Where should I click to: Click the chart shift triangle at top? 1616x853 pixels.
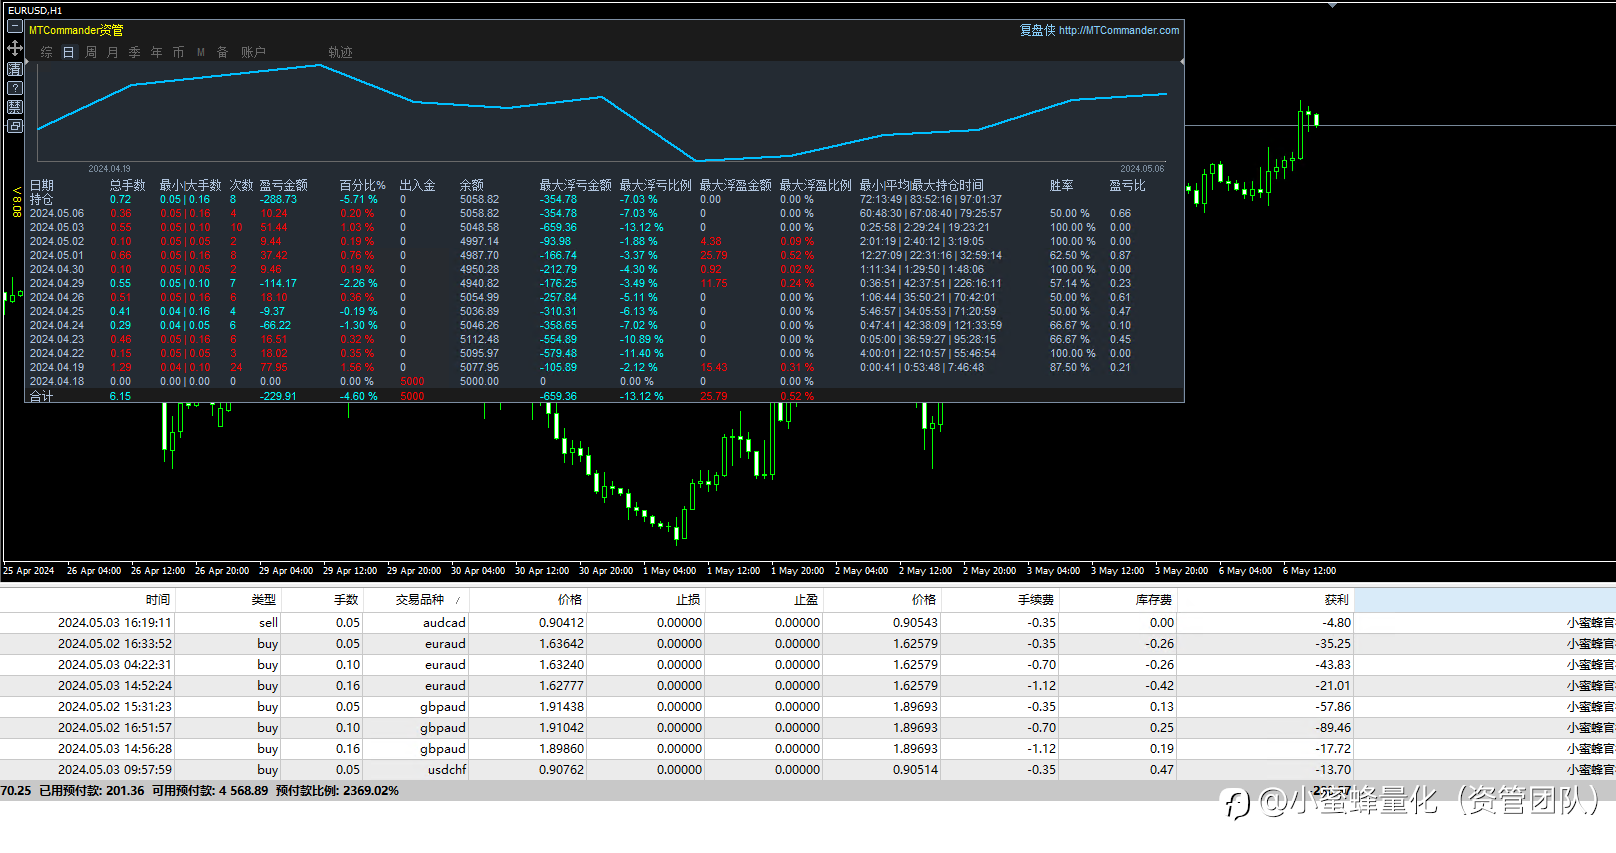[1332, 5]
